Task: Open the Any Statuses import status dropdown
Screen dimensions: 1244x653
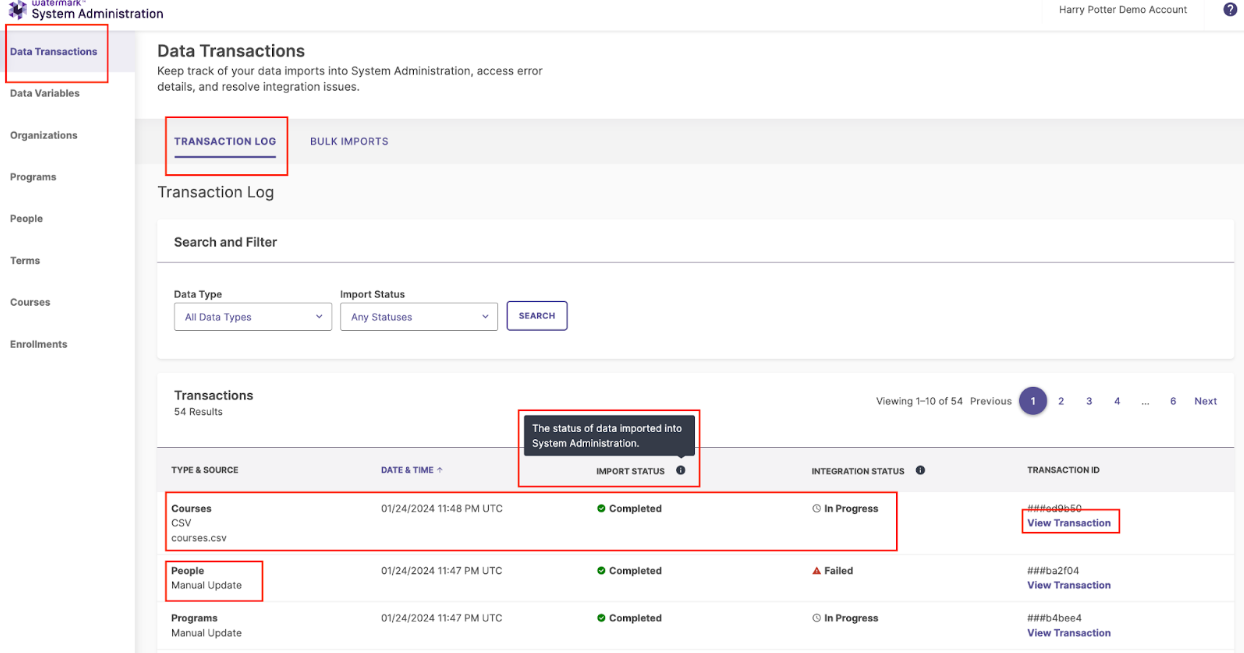Action: (418, 316)
